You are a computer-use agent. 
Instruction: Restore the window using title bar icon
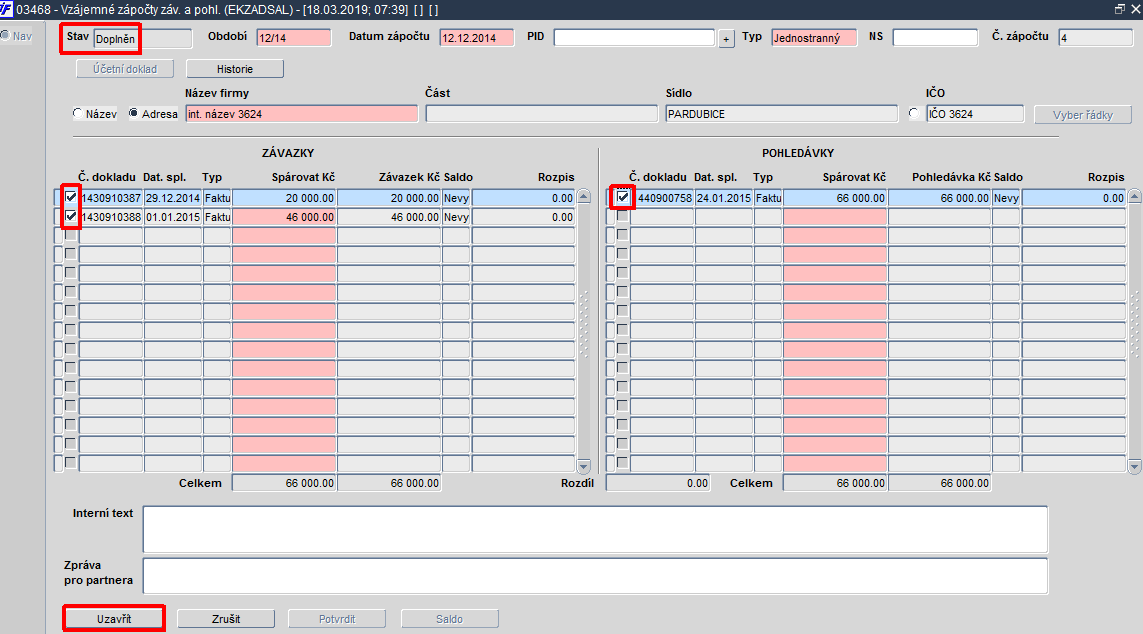click(x=1119, y=9)
